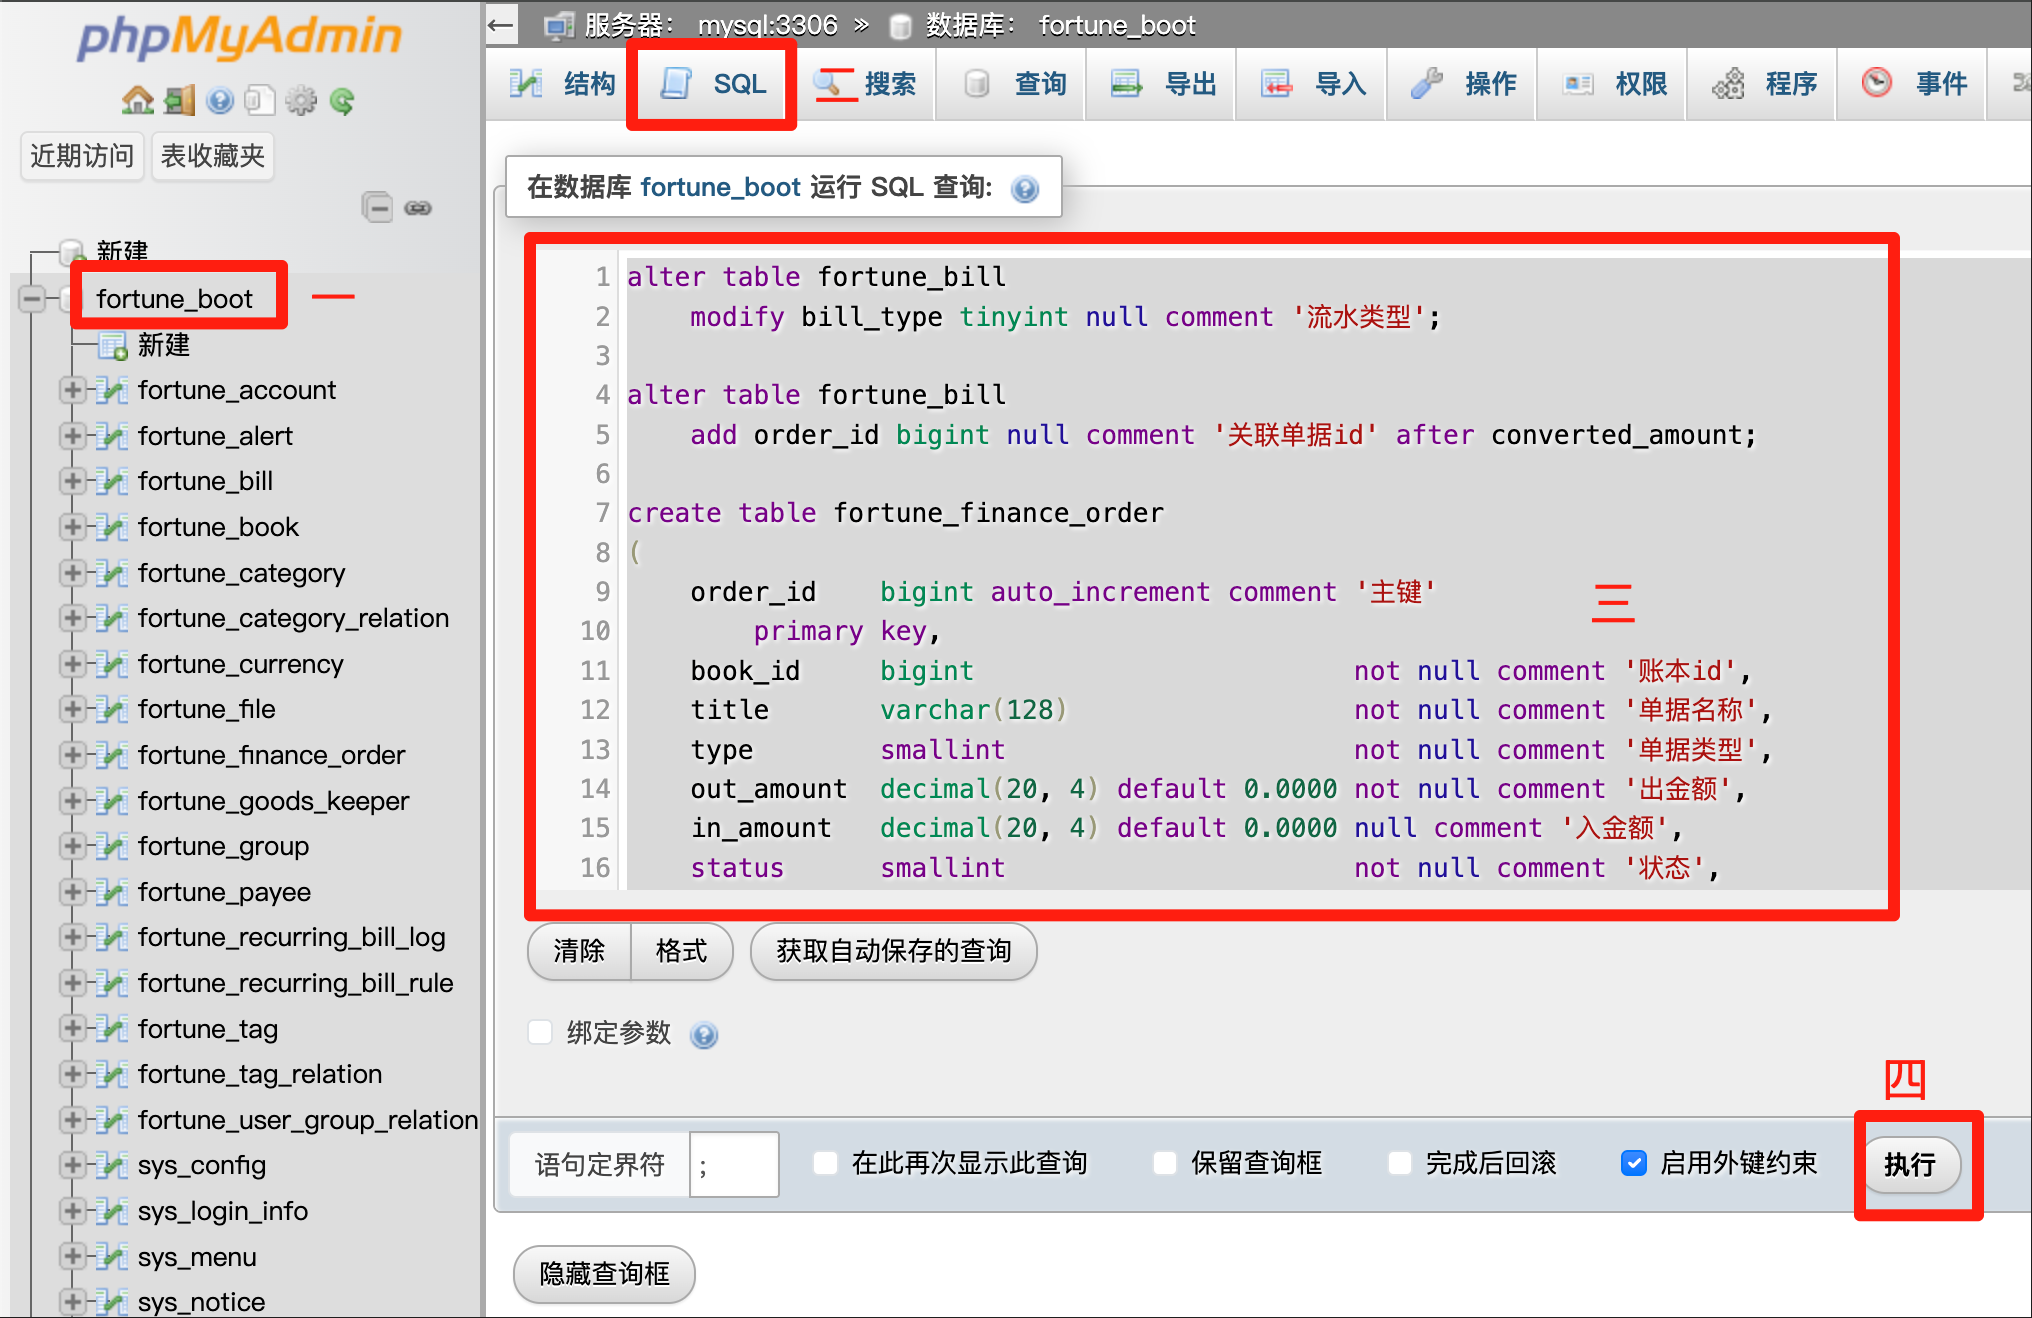Click the home icon in sidebar
Image resolution: width=2032 pixels, height=1318 pixels.
[137, 101]
